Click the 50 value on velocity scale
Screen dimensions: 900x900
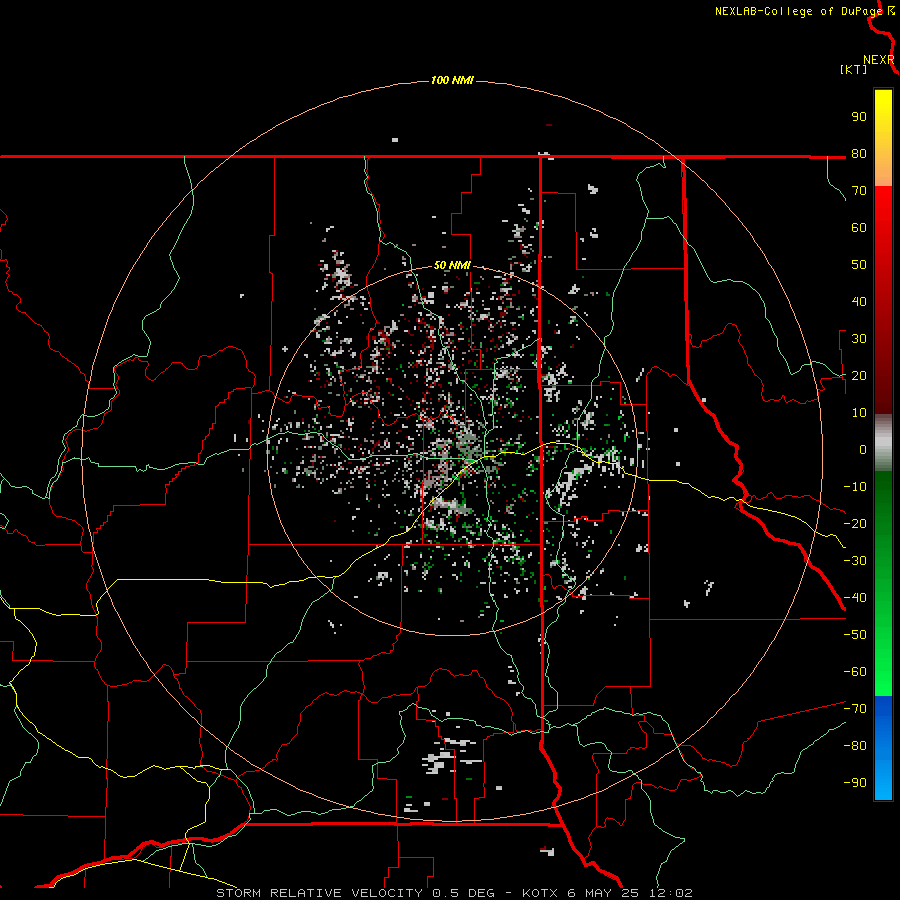coord(859,265)
